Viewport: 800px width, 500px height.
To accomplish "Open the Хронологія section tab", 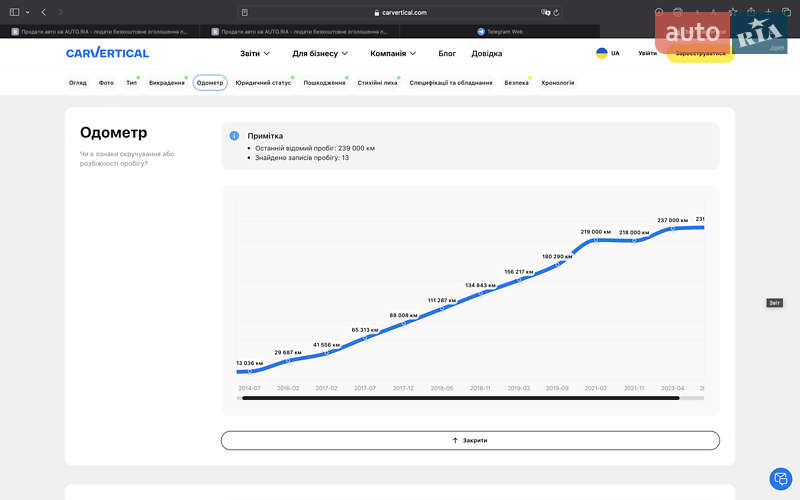I will [x=557, y=83].
